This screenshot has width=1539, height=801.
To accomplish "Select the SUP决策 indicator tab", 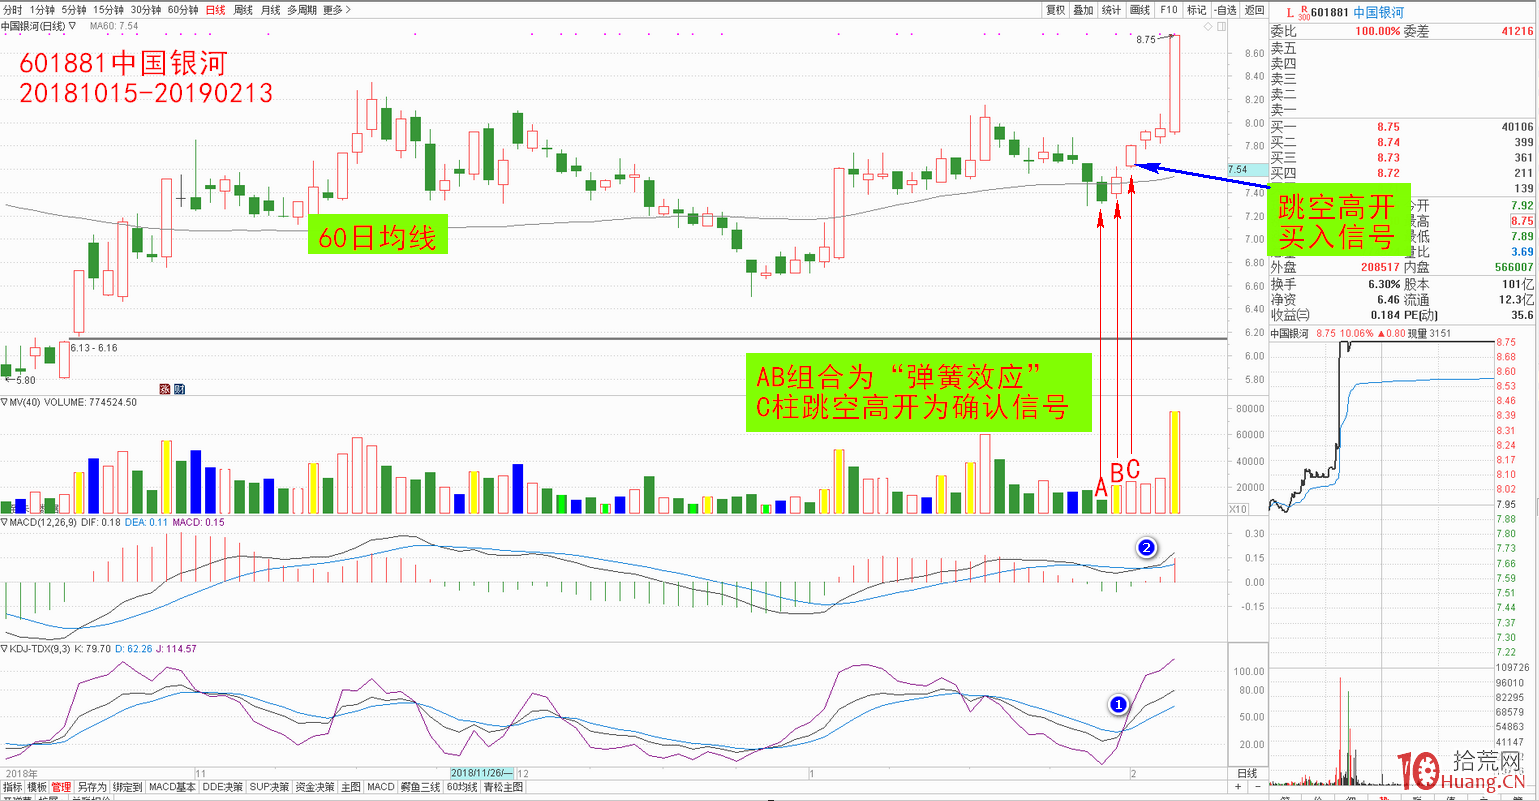I will [x=269, y=788].
